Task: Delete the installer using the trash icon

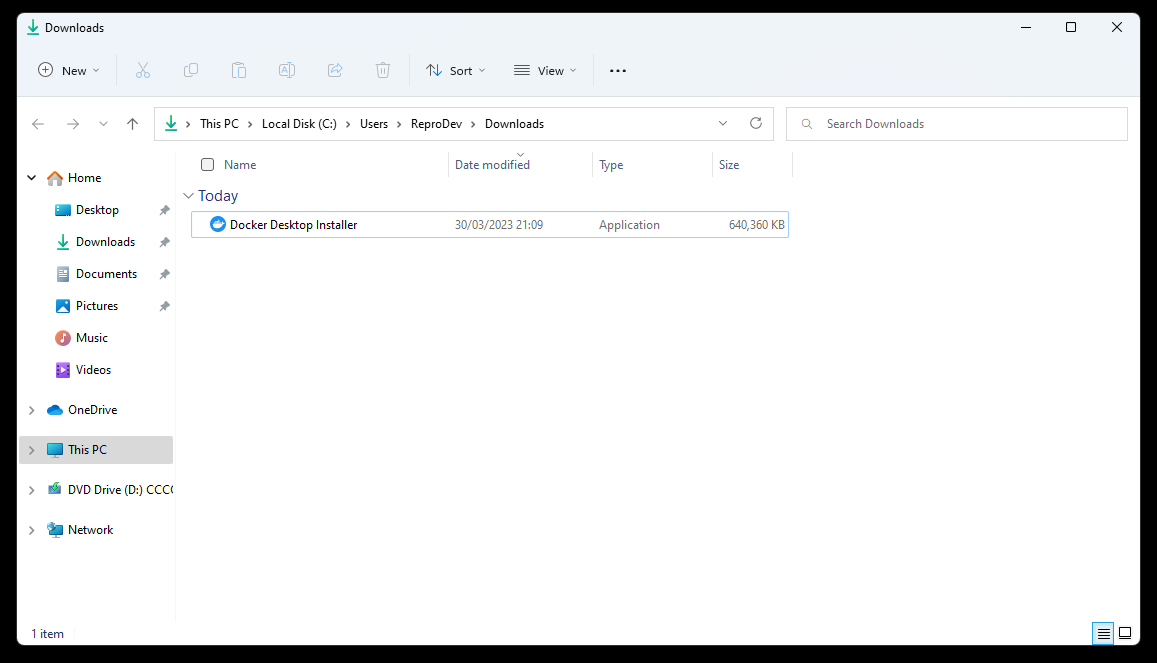Action: point(383,70)
